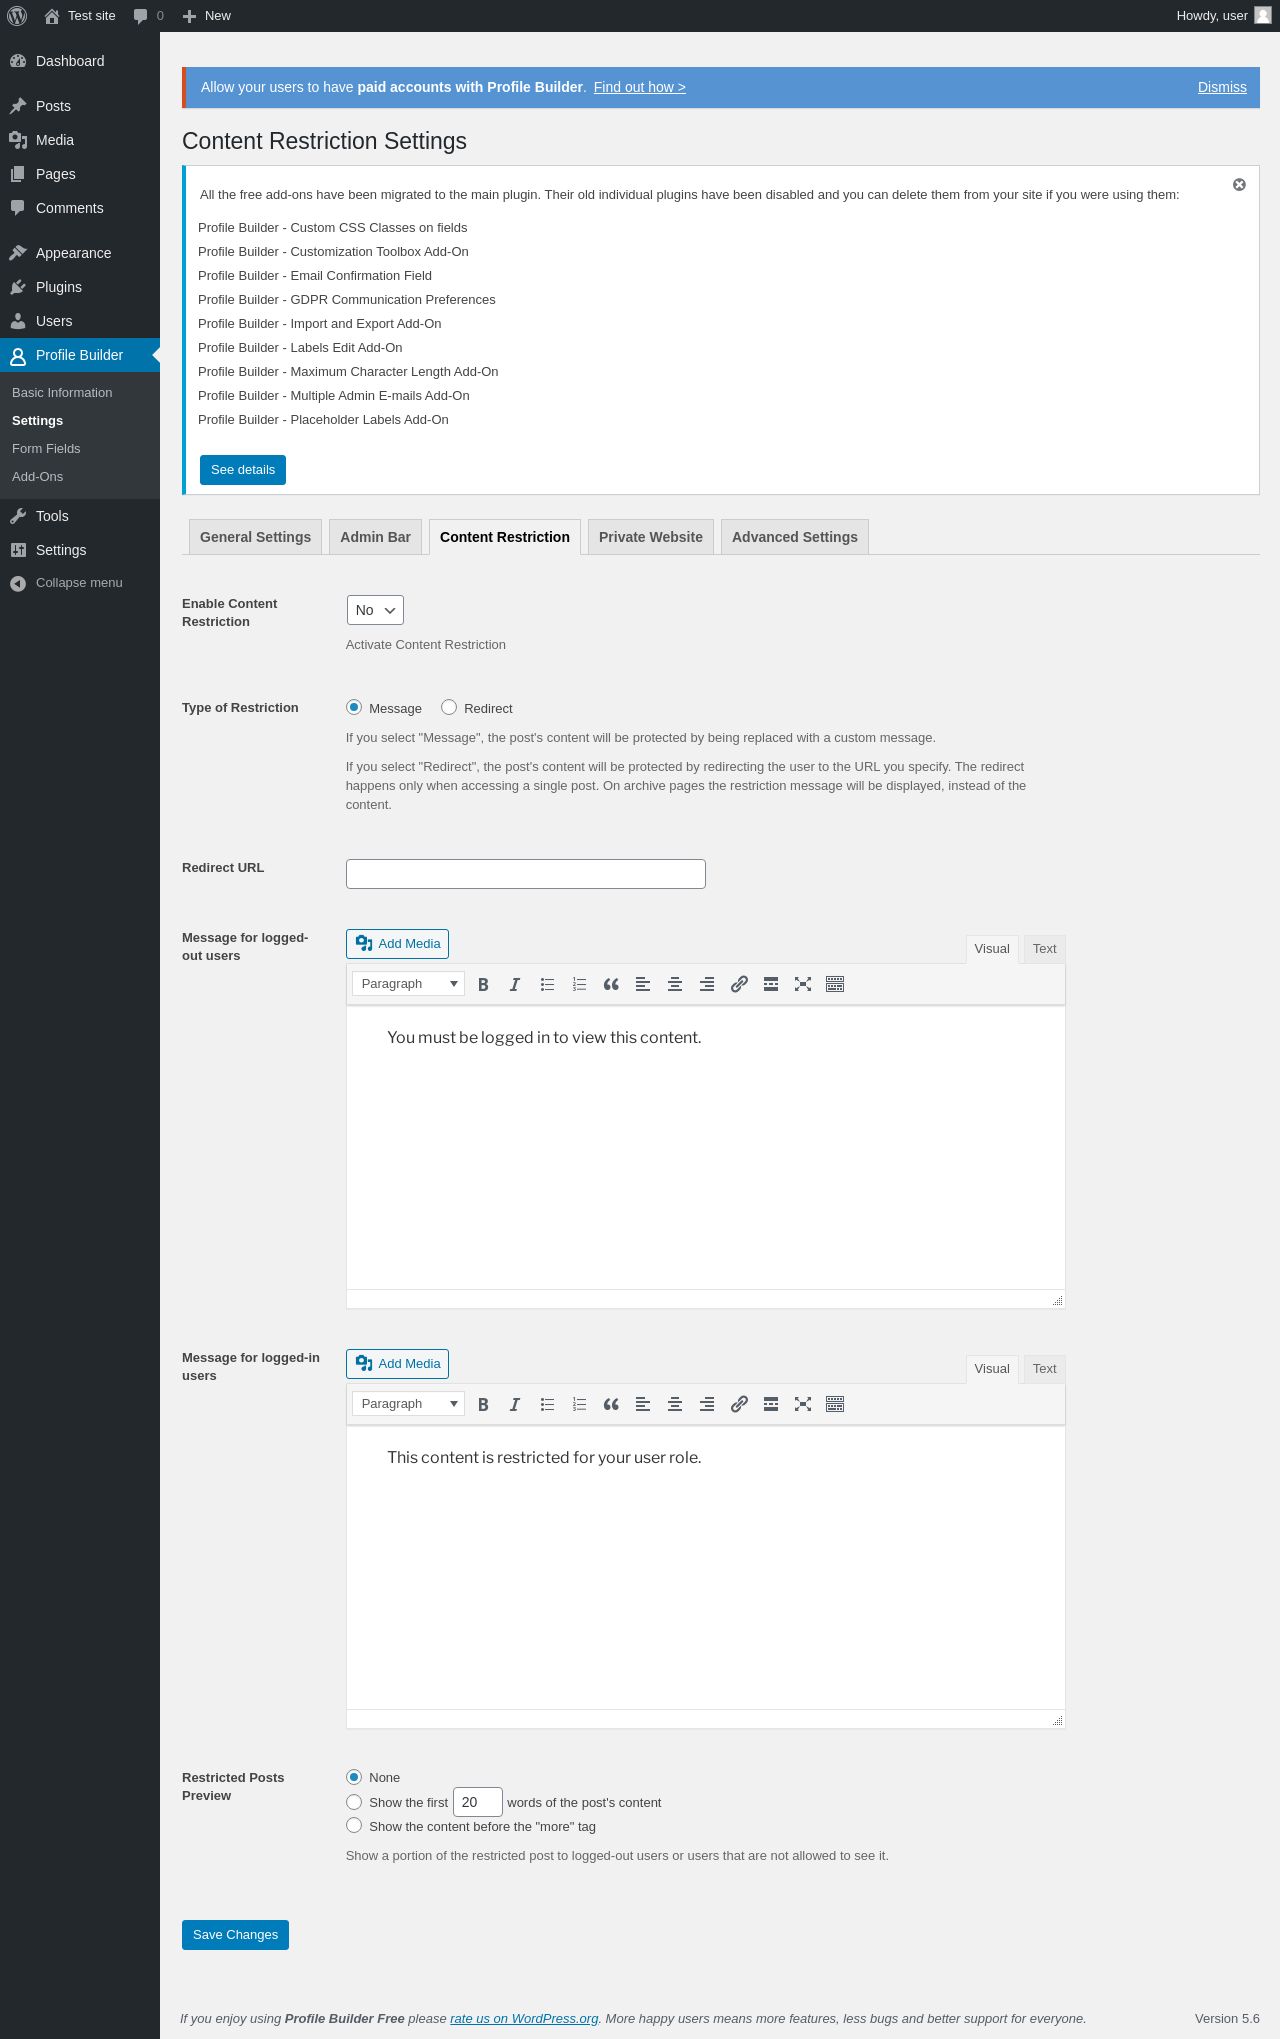Click Add Media for logged-in message

tap(397, 1364)
